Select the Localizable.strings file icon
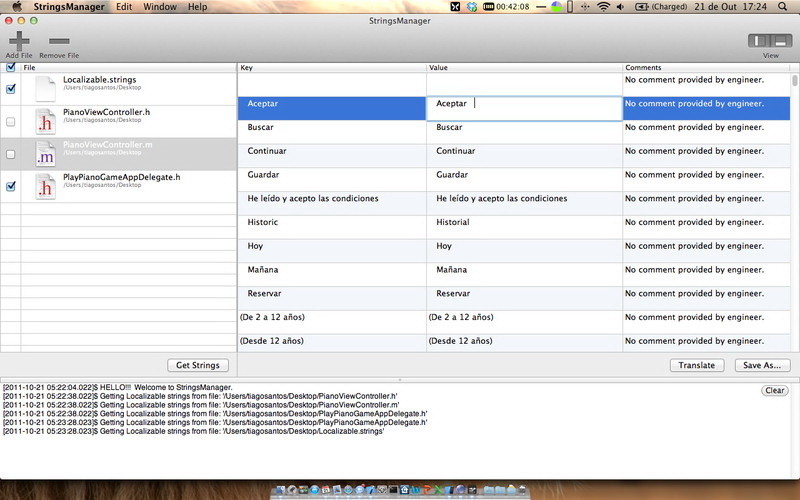This screenshot has height=500, width=800. click(45, 89)
